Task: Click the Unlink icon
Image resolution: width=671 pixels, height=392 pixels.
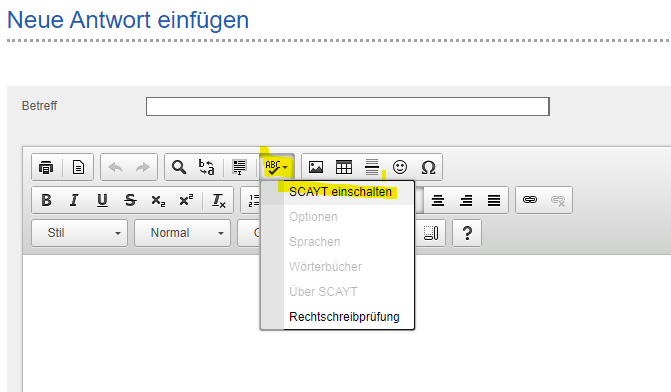Action: point(558,200)
